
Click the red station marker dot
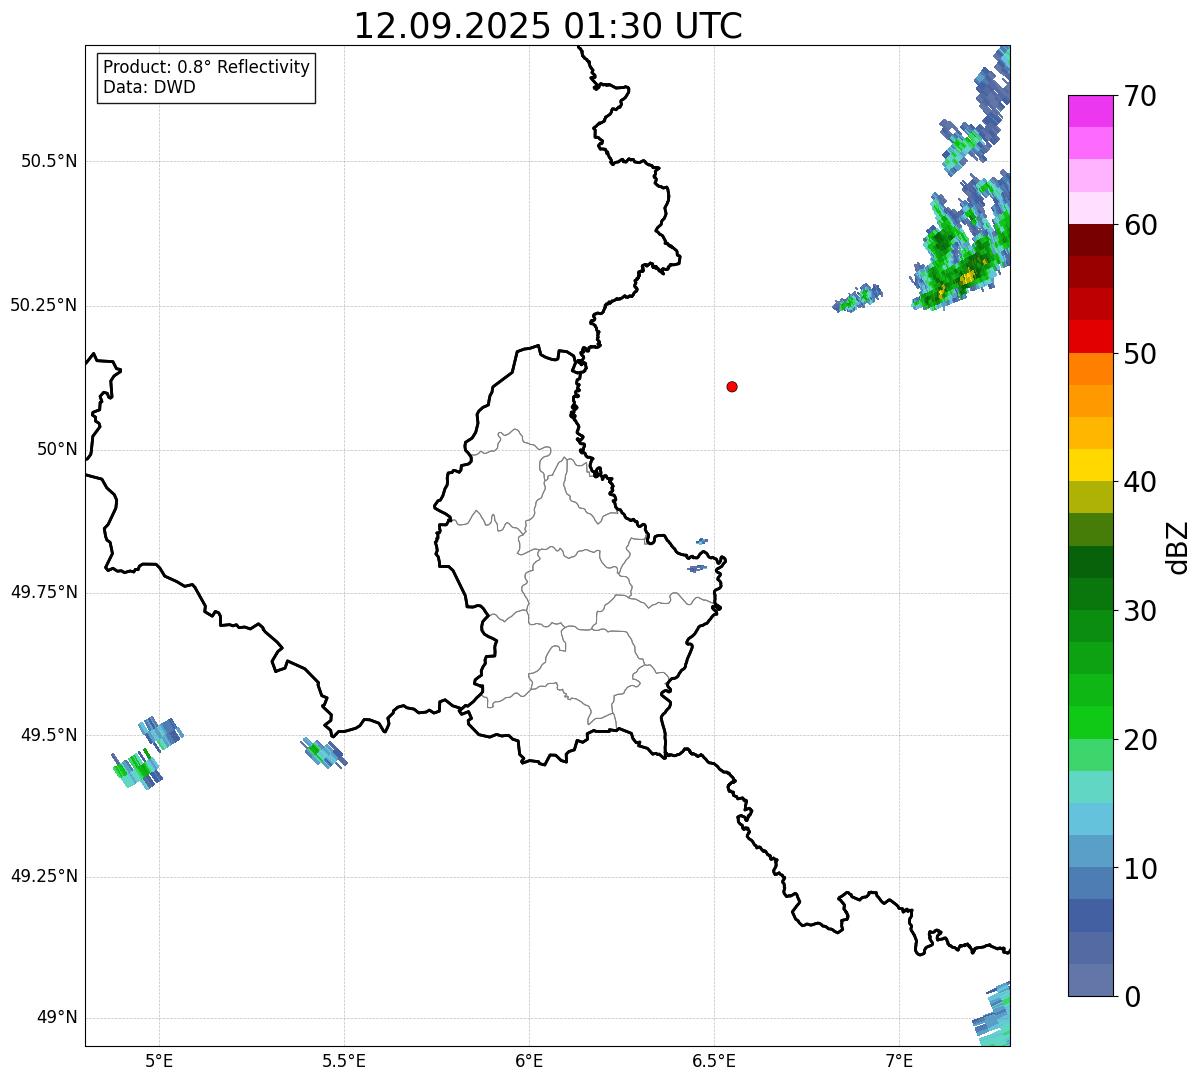click(732, 386)
